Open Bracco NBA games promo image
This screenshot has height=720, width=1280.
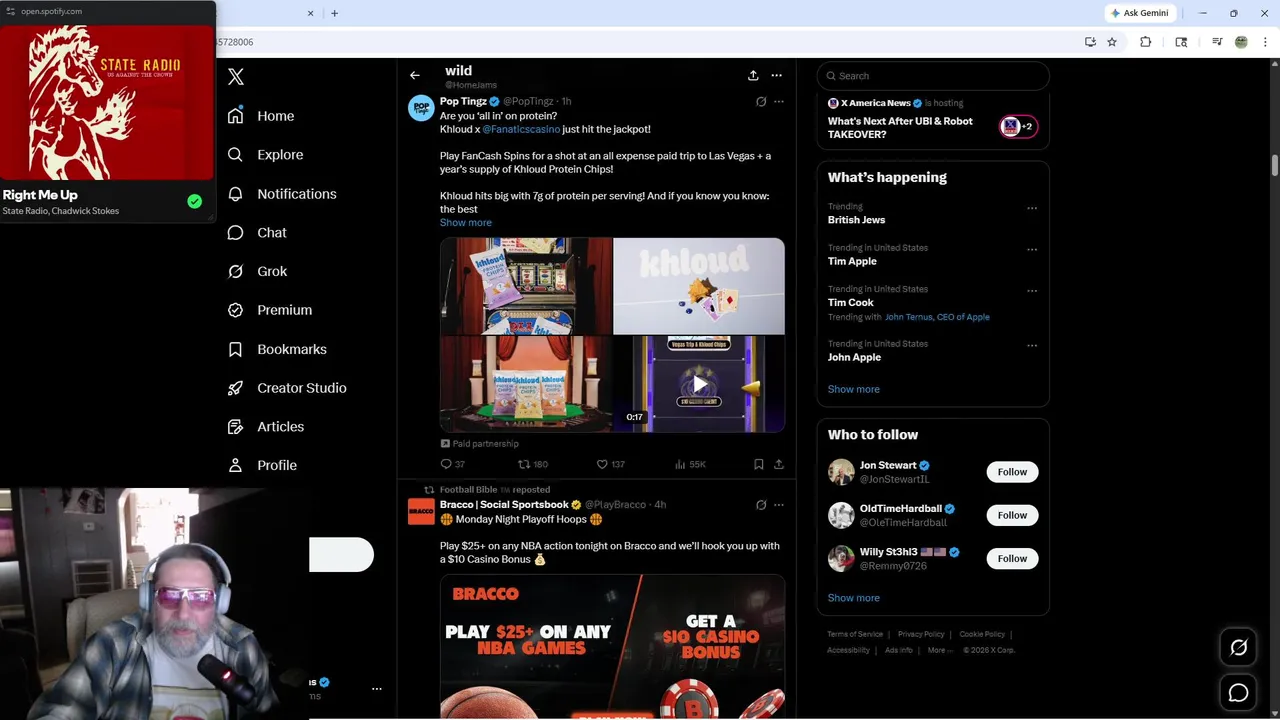612,646
